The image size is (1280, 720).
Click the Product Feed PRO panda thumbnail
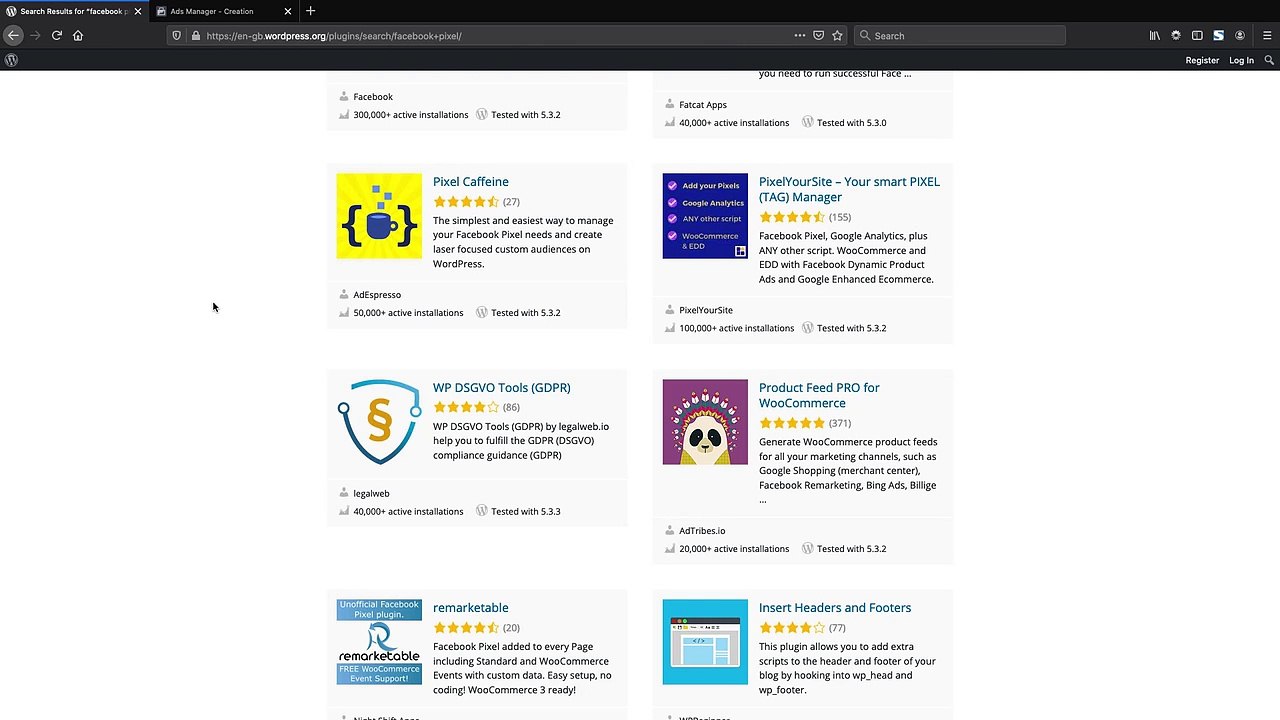pyautogui.click(x=705, y=422)
